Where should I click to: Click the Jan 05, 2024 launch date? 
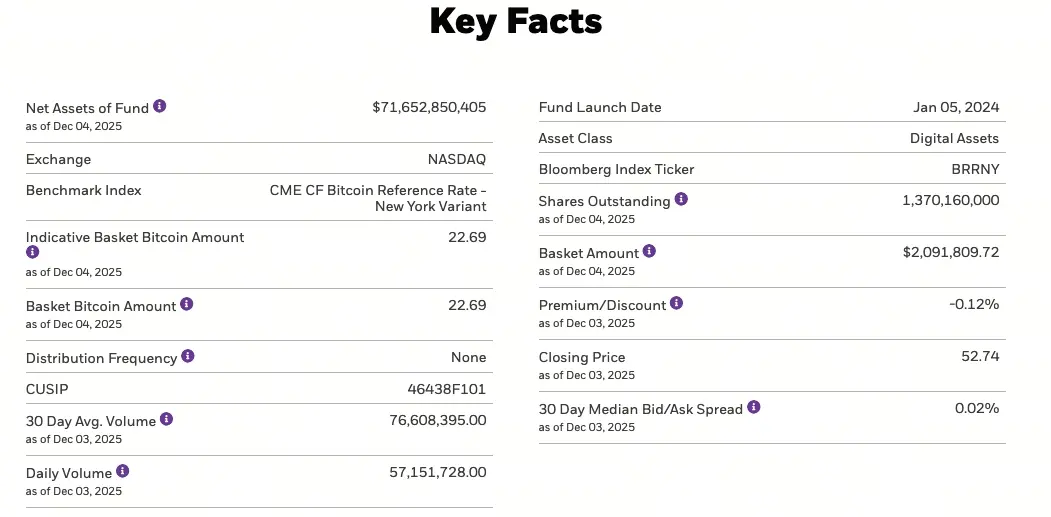click(x=956, y=107)
